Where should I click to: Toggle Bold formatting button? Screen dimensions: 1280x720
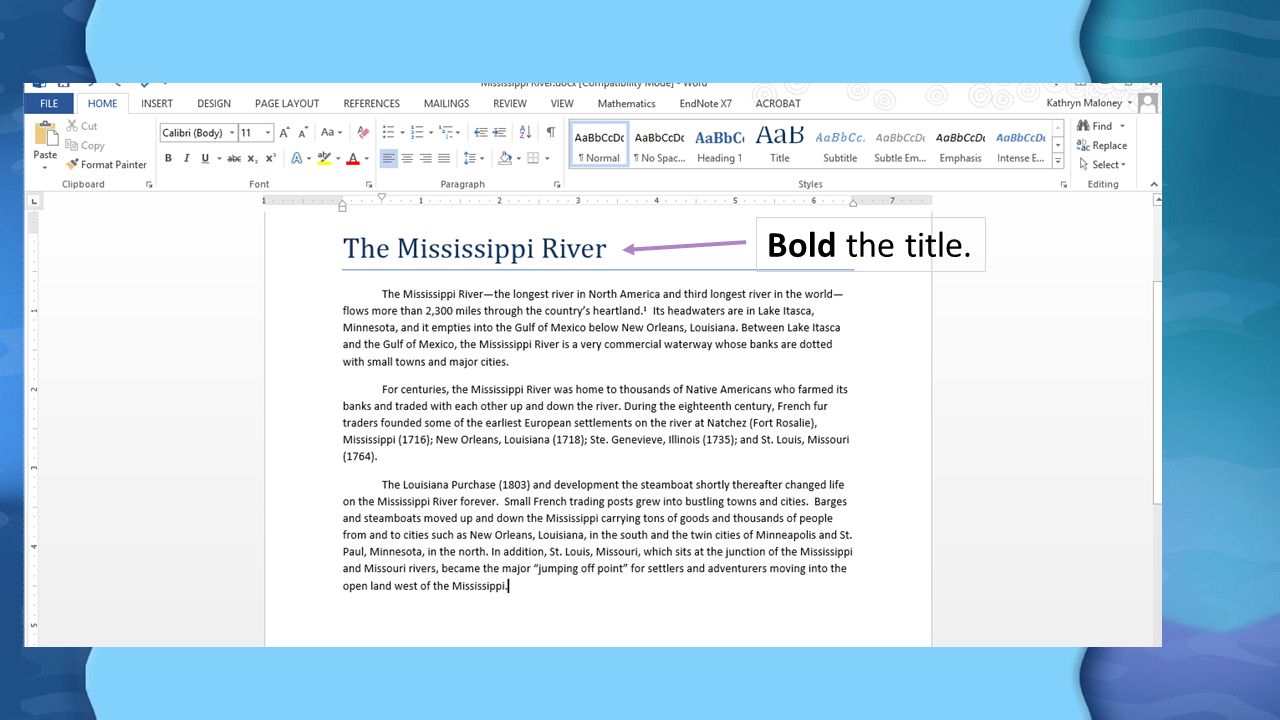click(168, 158)
